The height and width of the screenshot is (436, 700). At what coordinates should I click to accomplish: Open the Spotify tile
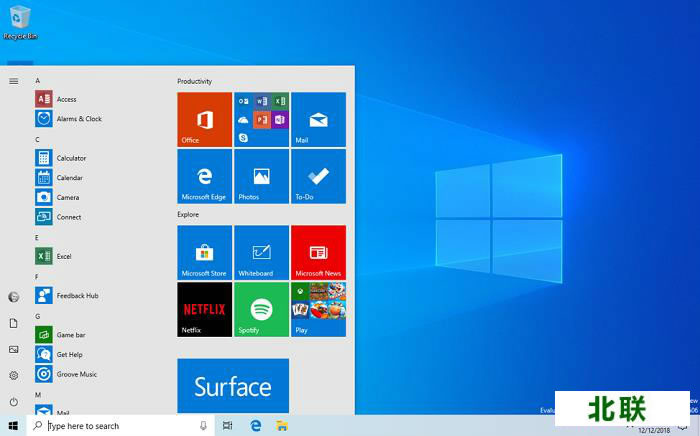(261, 309)
